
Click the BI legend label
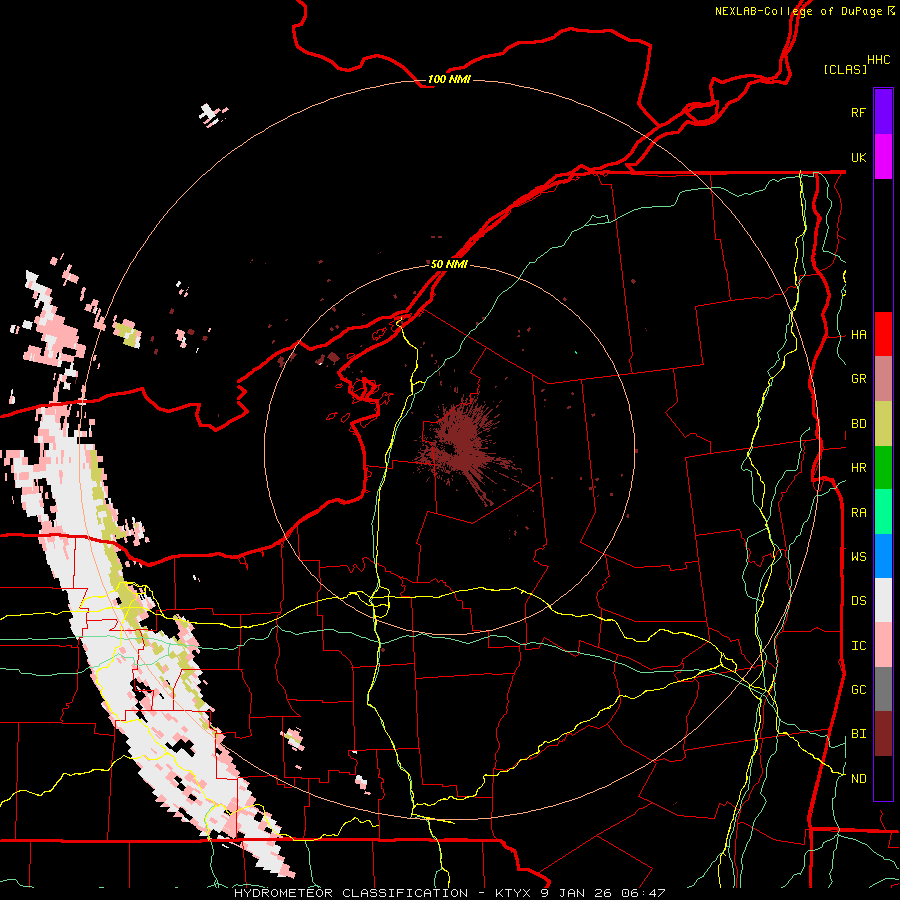click(x=859, y=734)
